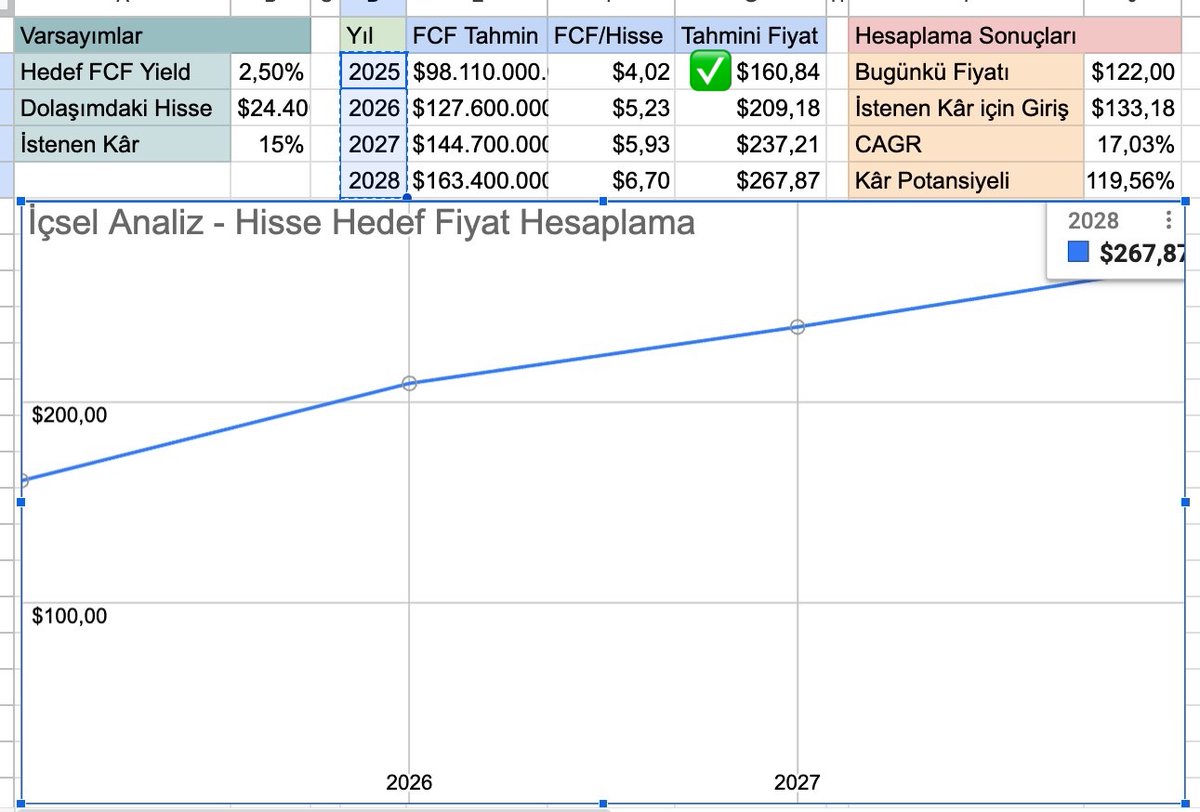The image size is (1200, 812).
Task: Click the 2026 x-axis label
Action: [409, 782]
